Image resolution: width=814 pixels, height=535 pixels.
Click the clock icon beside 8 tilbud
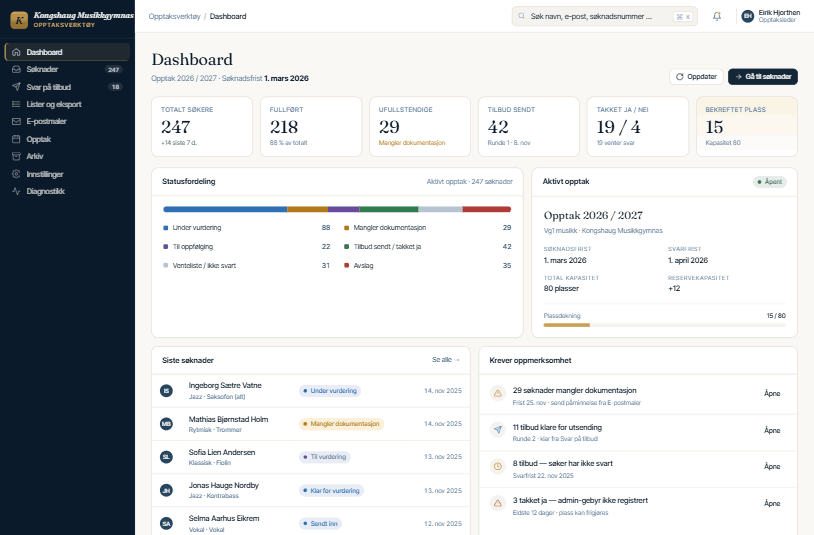click(x=497, y=466)
